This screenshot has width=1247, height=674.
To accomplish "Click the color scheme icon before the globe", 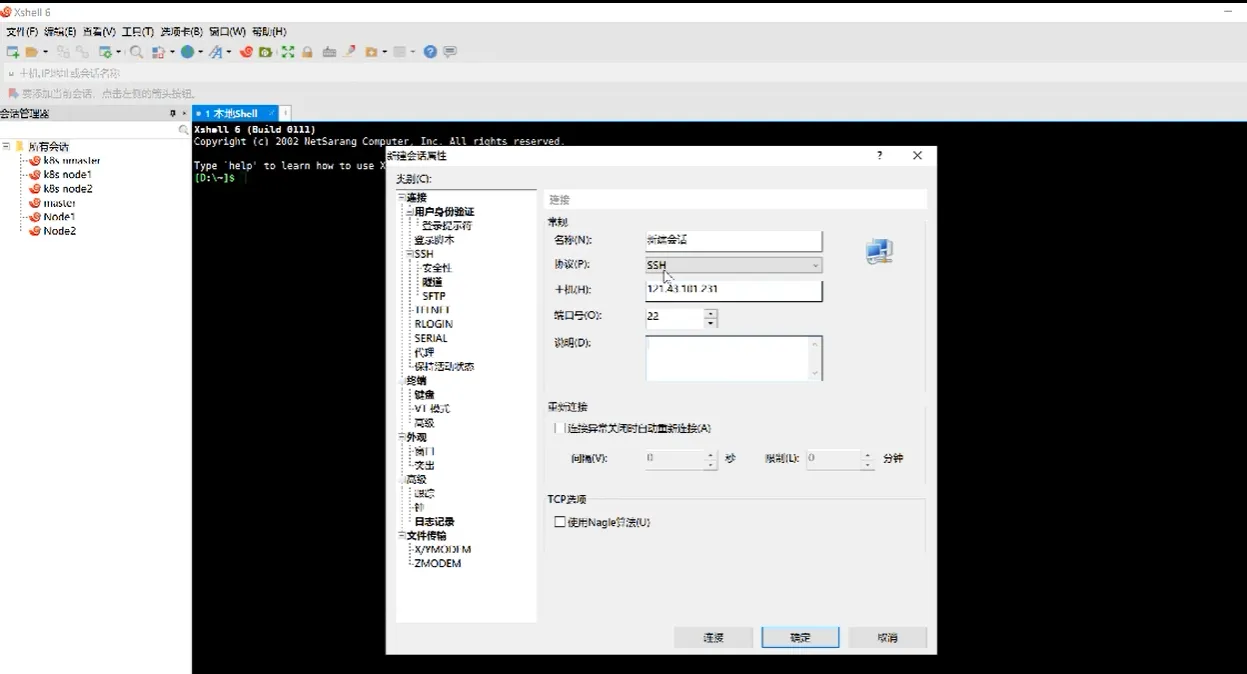I will [158, 52].
